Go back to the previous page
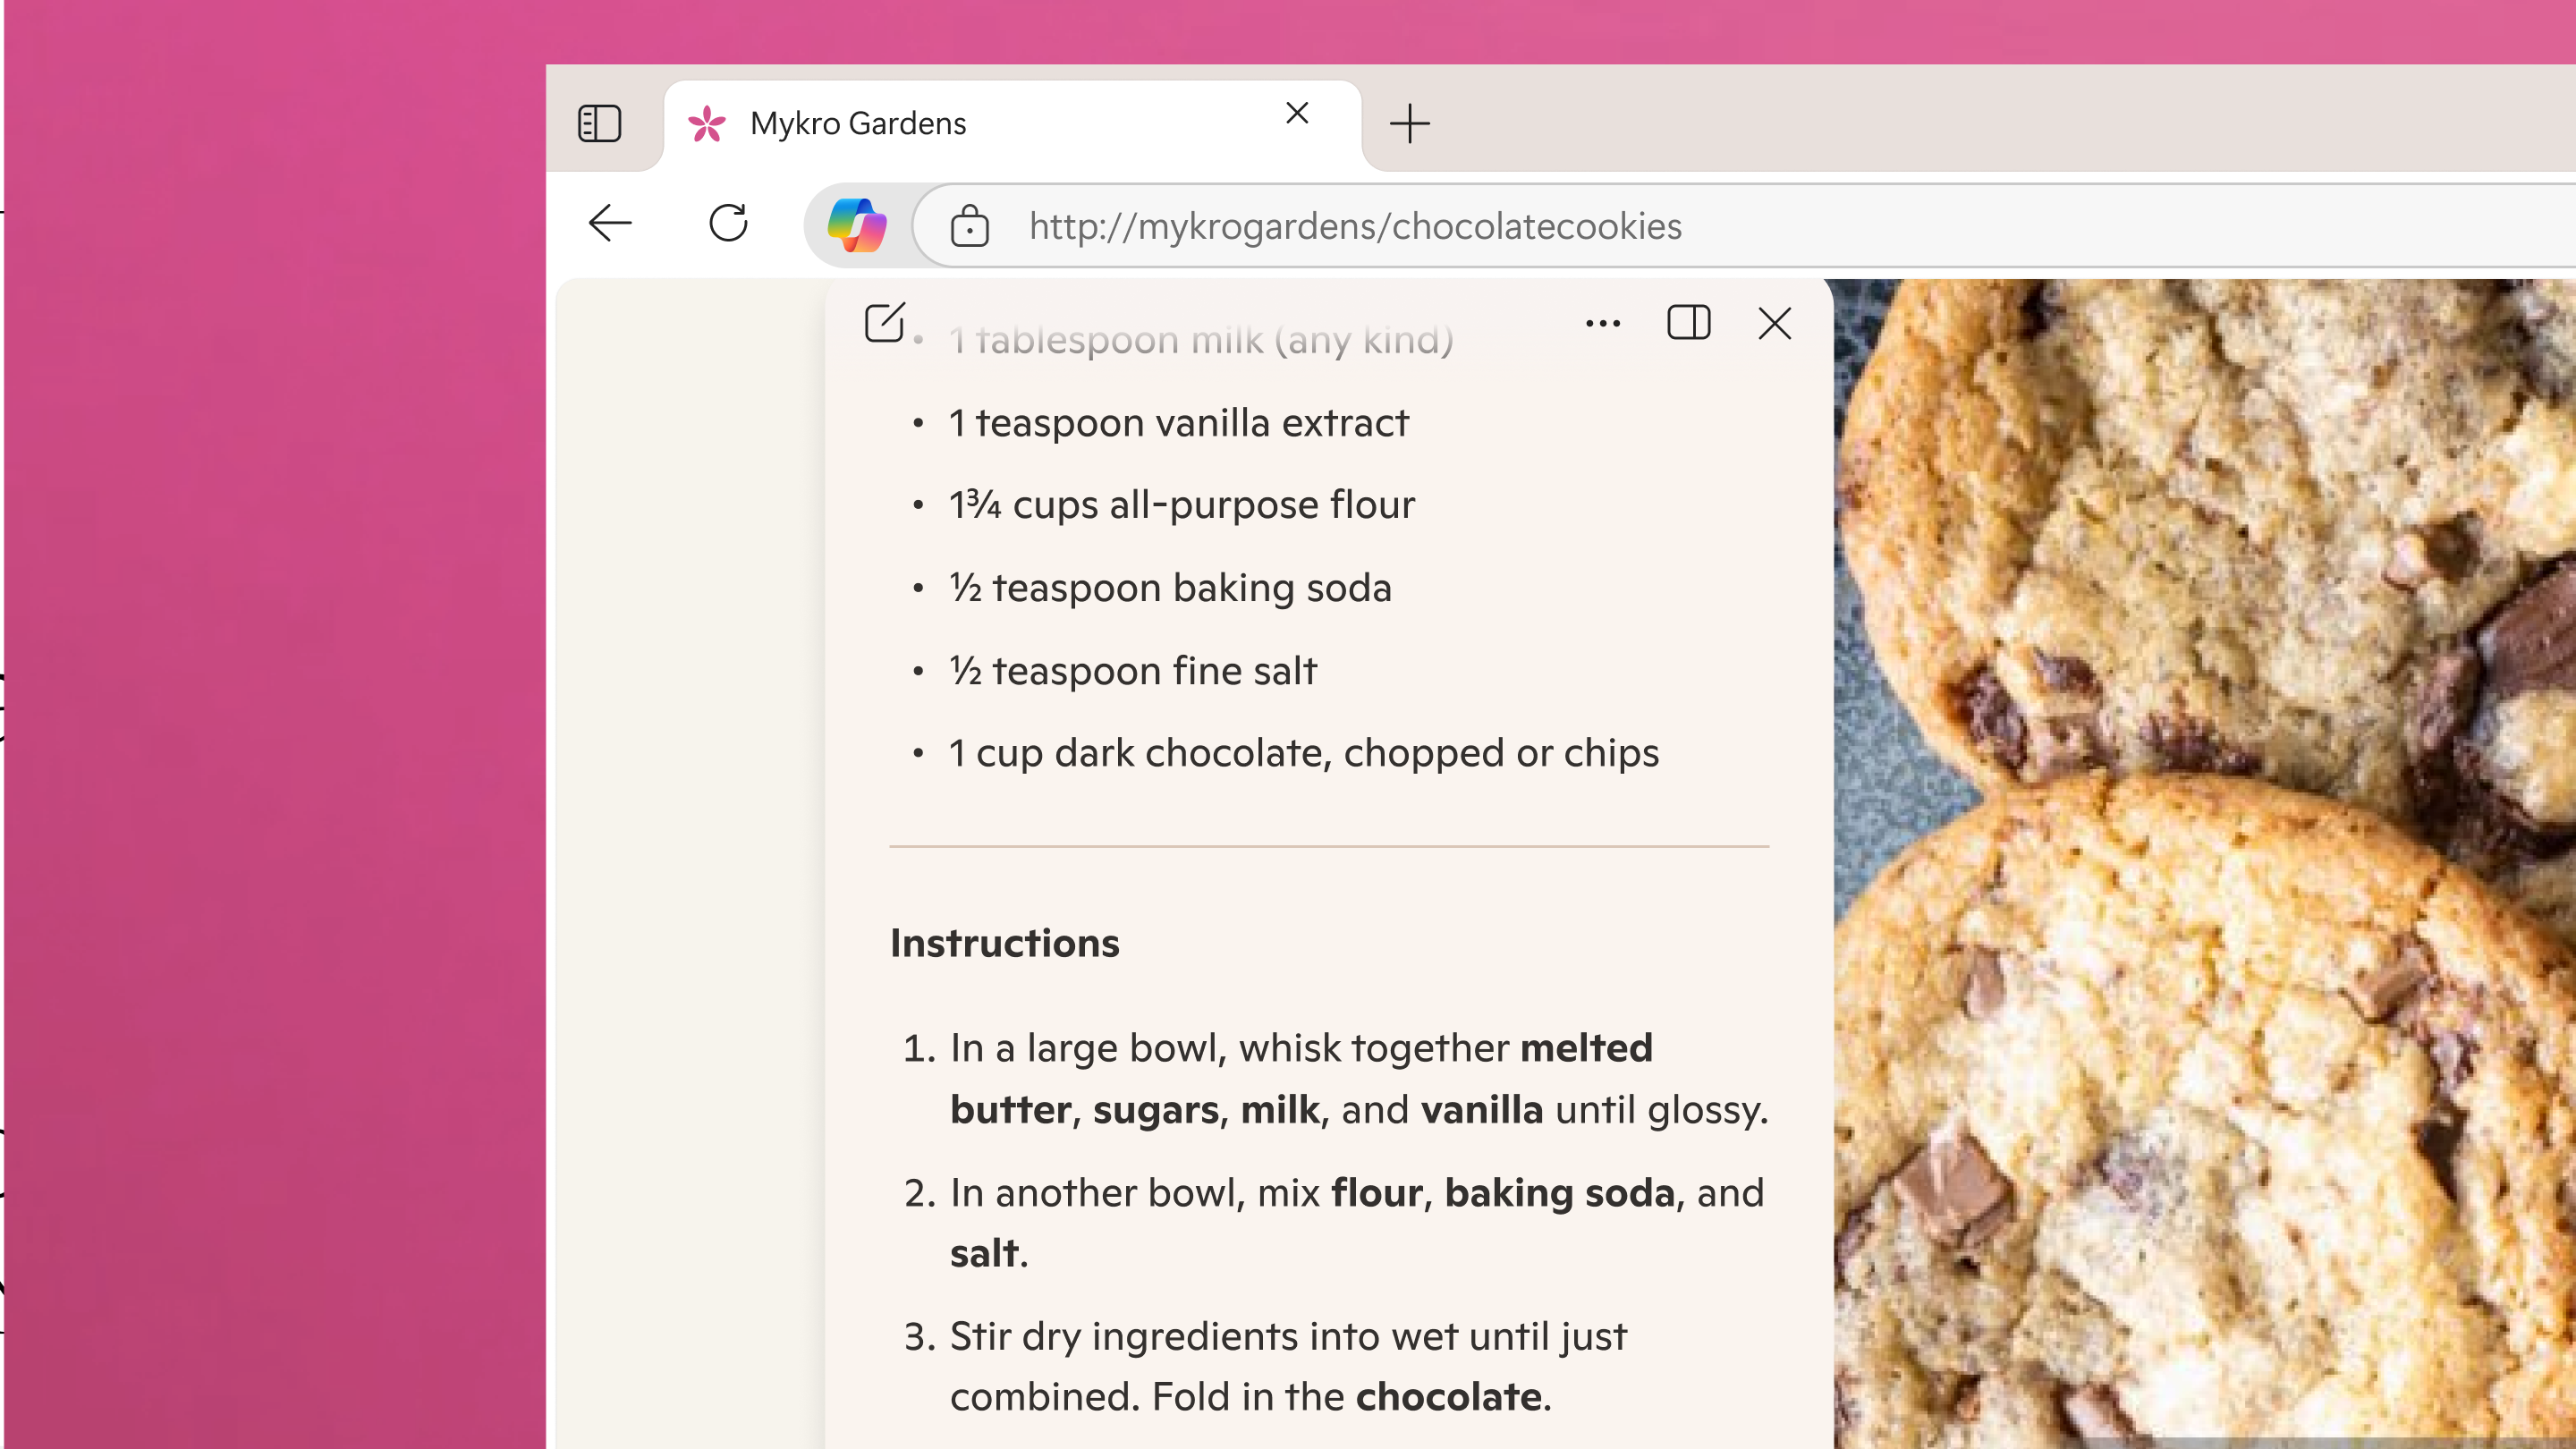 click(x=610, y=223)
